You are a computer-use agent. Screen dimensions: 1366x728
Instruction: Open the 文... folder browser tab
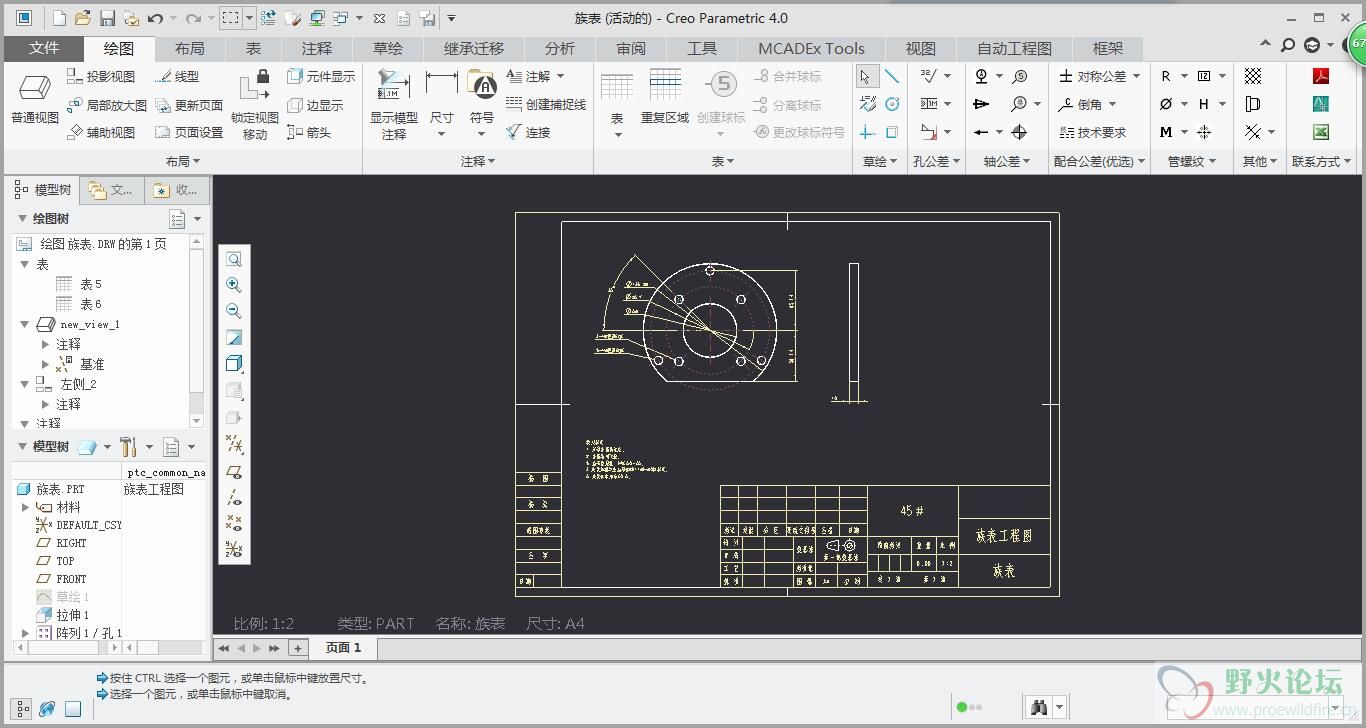(x=111, y=190)
